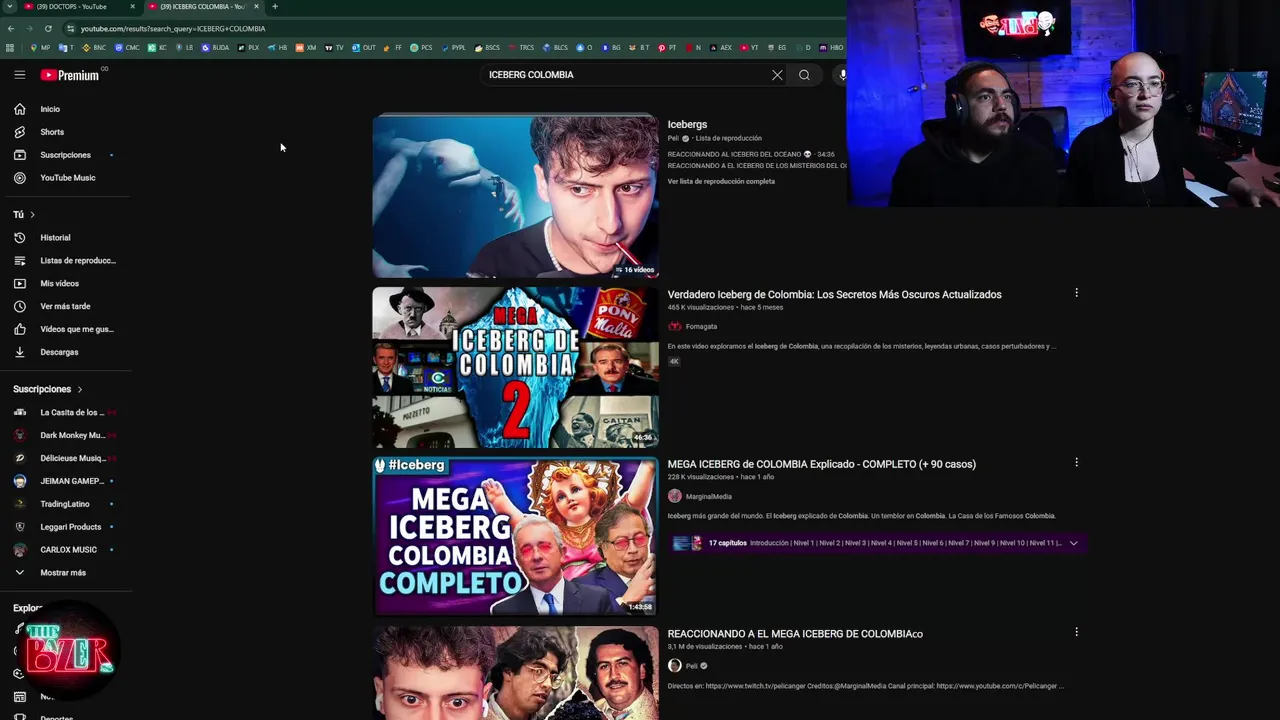
Task: Click the browser address bar URL
Action: click(x=173, y=29)
